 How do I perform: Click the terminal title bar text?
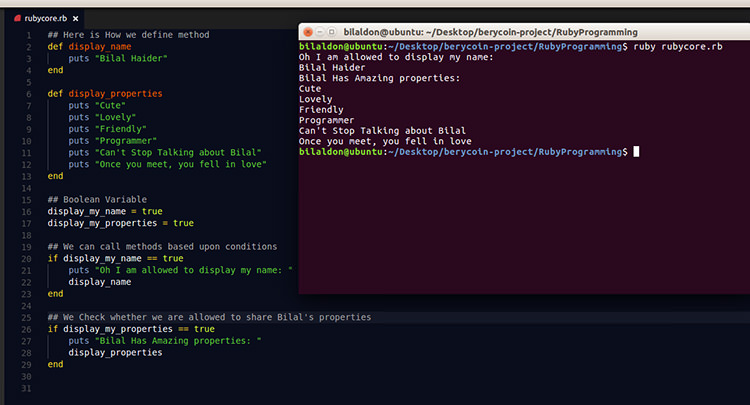[x=490, y=32]
